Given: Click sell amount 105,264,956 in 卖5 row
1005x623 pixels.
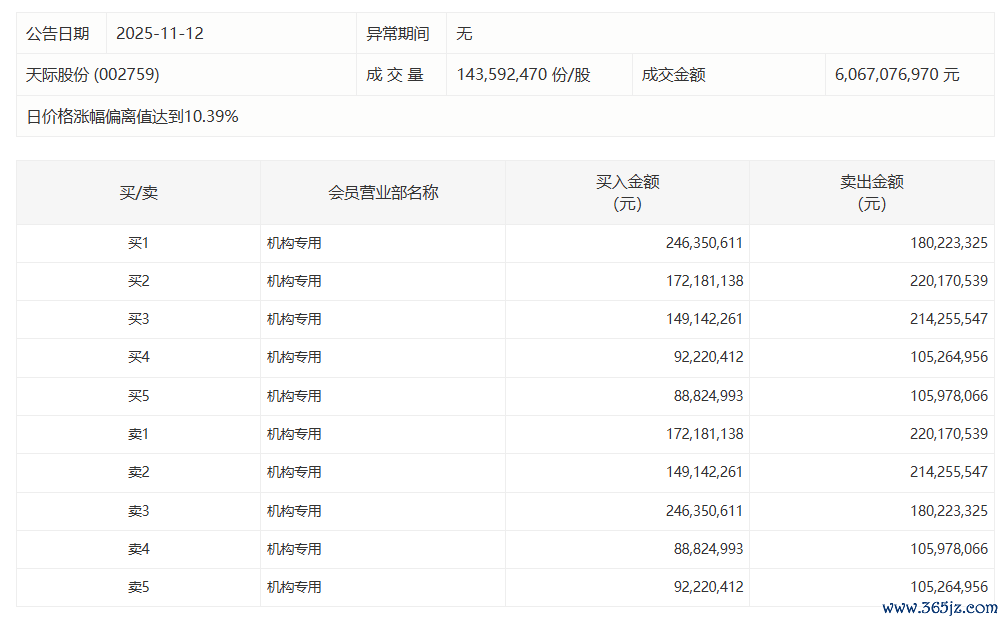Looking at the screenshot, I should click(949, 586).
